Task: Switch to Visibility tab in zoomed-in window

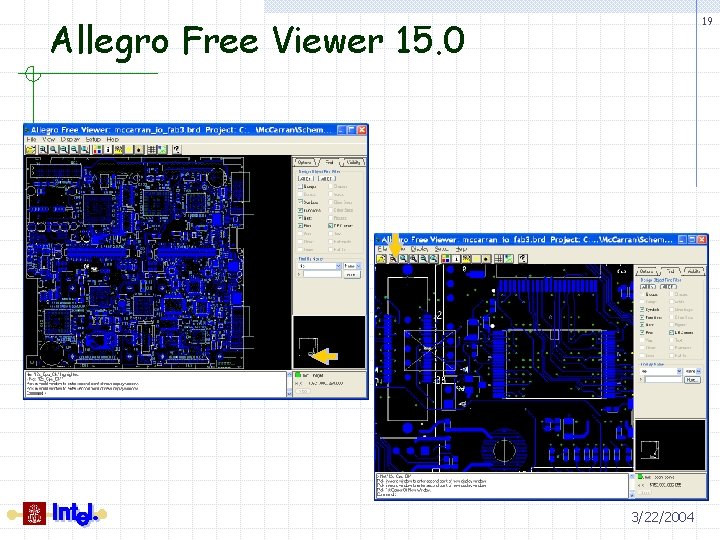Action: pos(695,271)
